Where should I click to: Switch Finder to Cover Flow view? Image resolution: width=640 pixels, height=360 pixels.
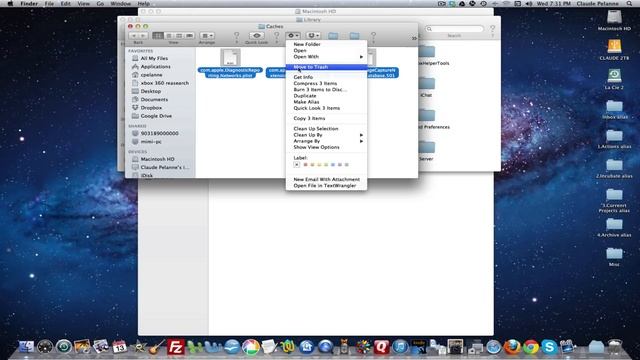189,36
